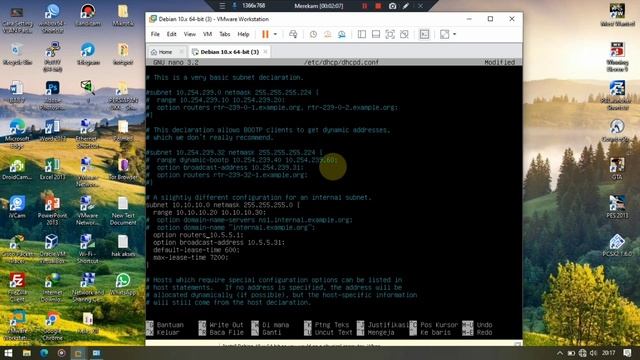The image size is (640, 360).
Task: Open the dropdown arrow next to pause button
Action: click(x=276, y=34)
